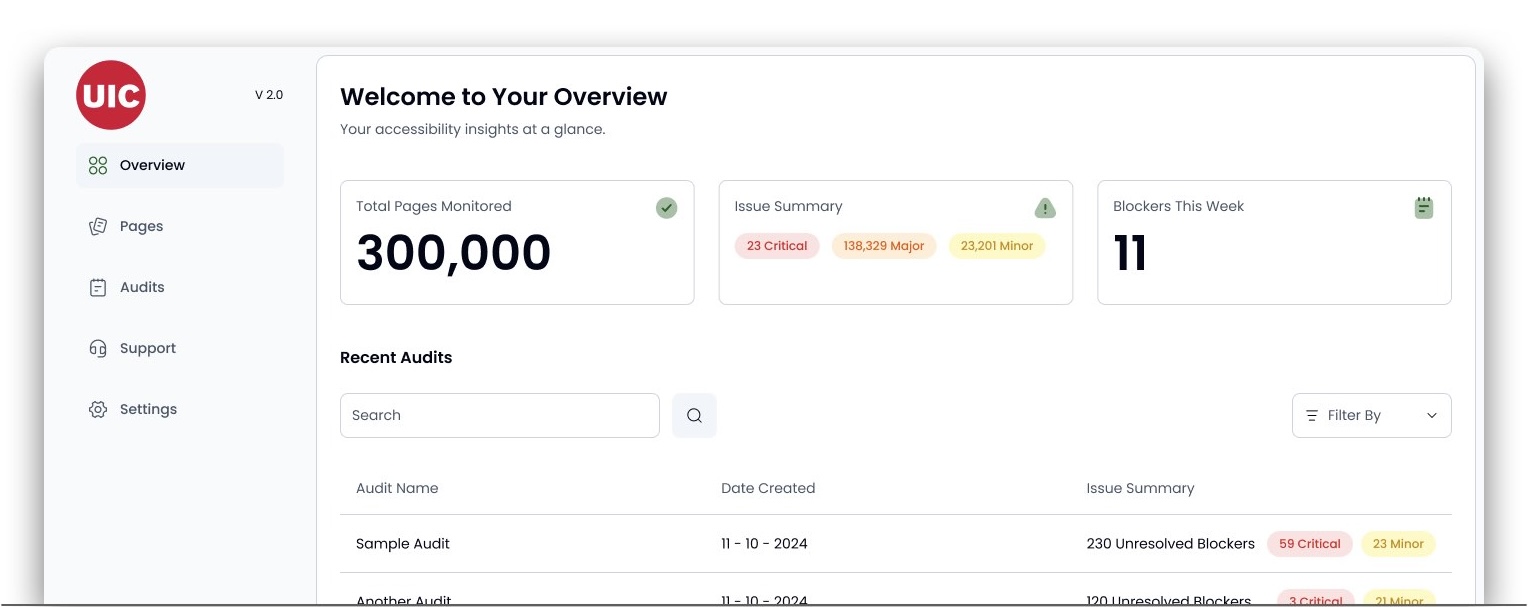Click the 300,000 total pages value
The image size is (1528, 607).
coord(454,254)
